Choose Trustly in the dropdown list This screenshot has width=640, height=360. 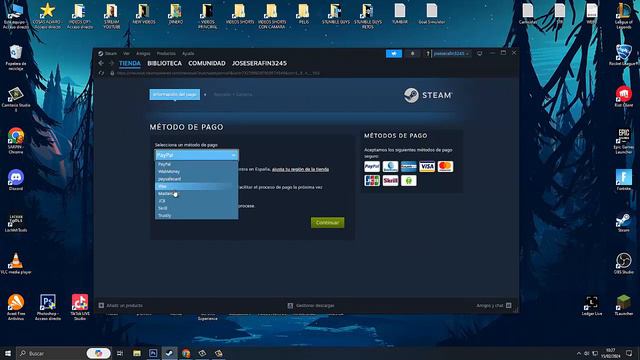tap(197, 216)
